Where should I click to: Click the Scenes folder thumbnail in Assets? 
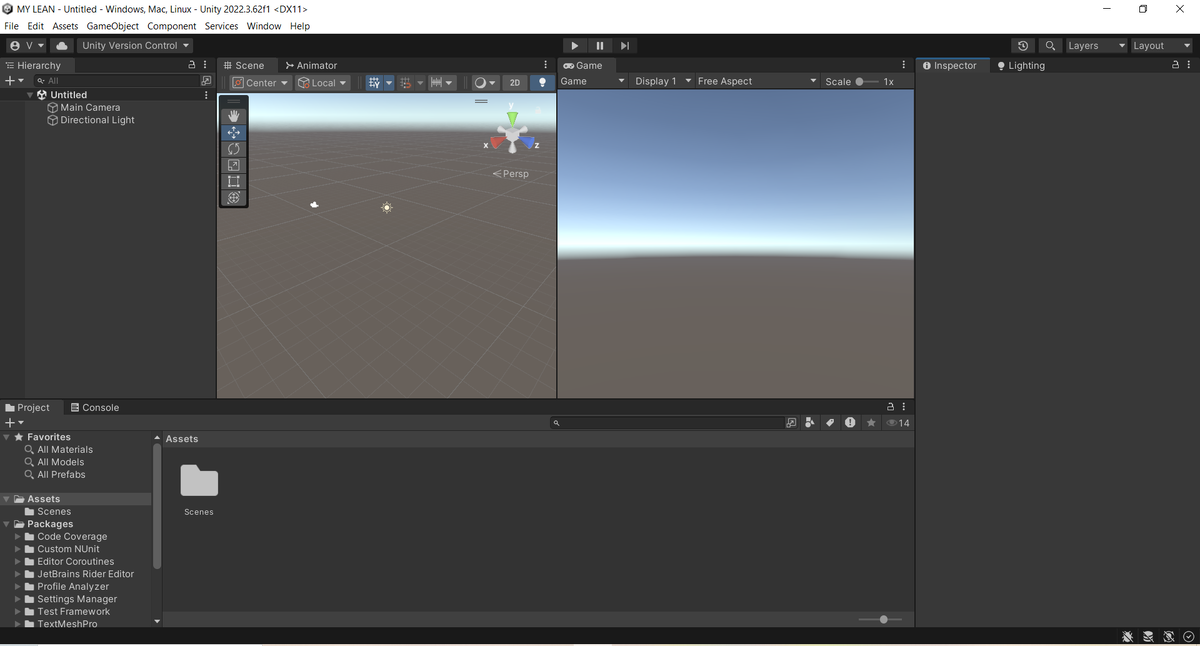[199, 481]
